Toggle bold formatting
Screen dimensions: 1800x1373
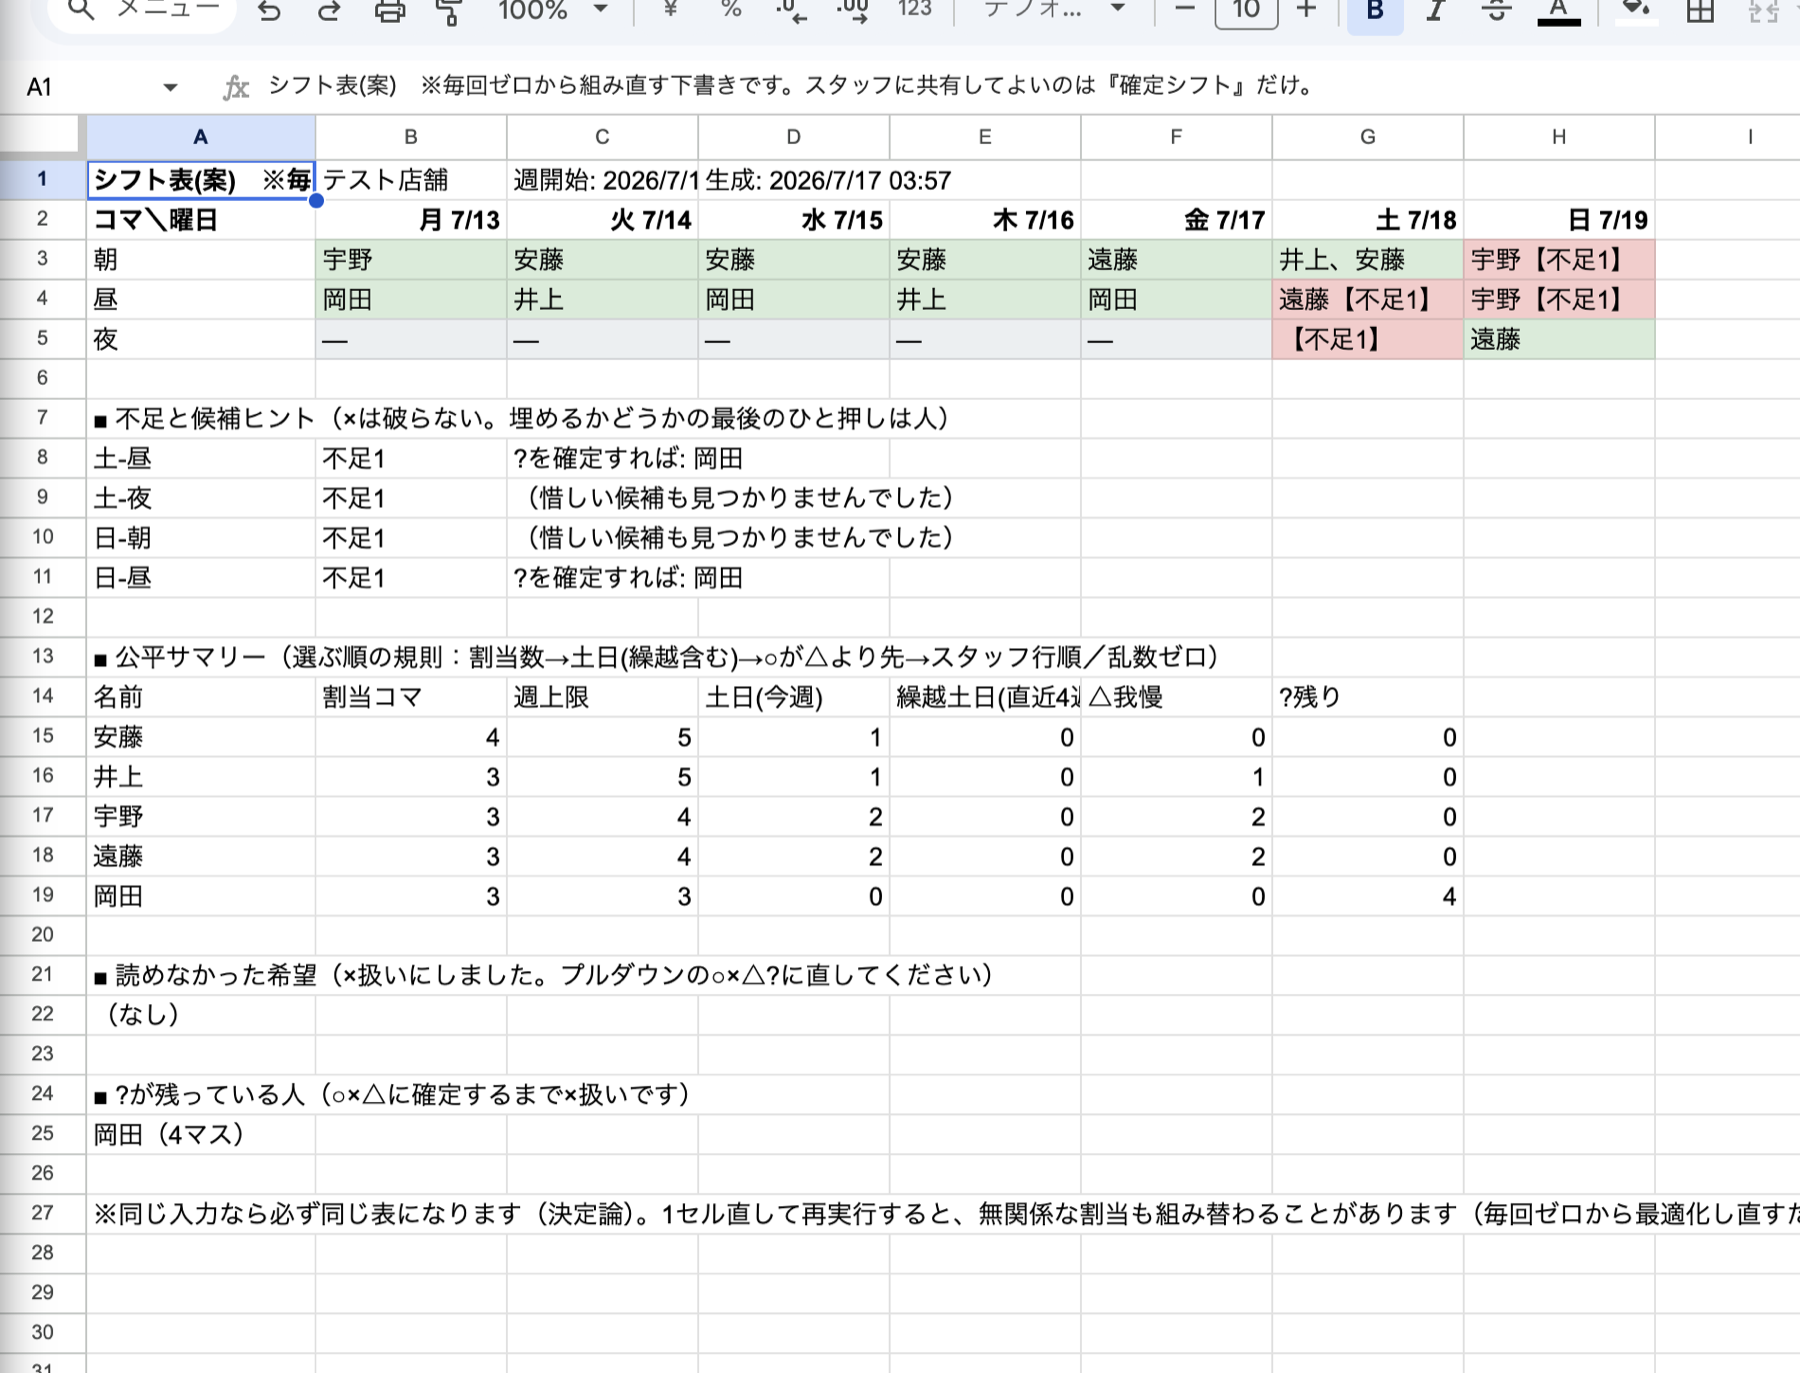(x=1375, y=11)
